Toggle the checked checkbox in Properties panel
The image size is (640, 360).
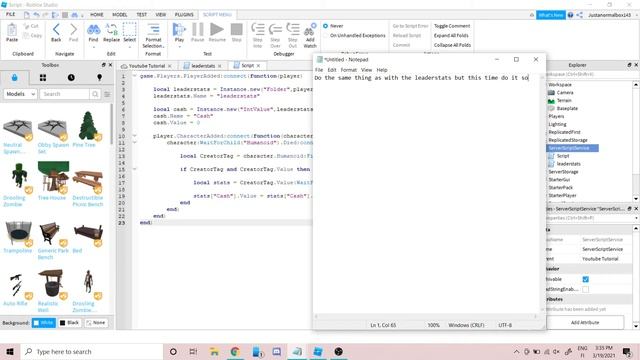click(585, 279)
